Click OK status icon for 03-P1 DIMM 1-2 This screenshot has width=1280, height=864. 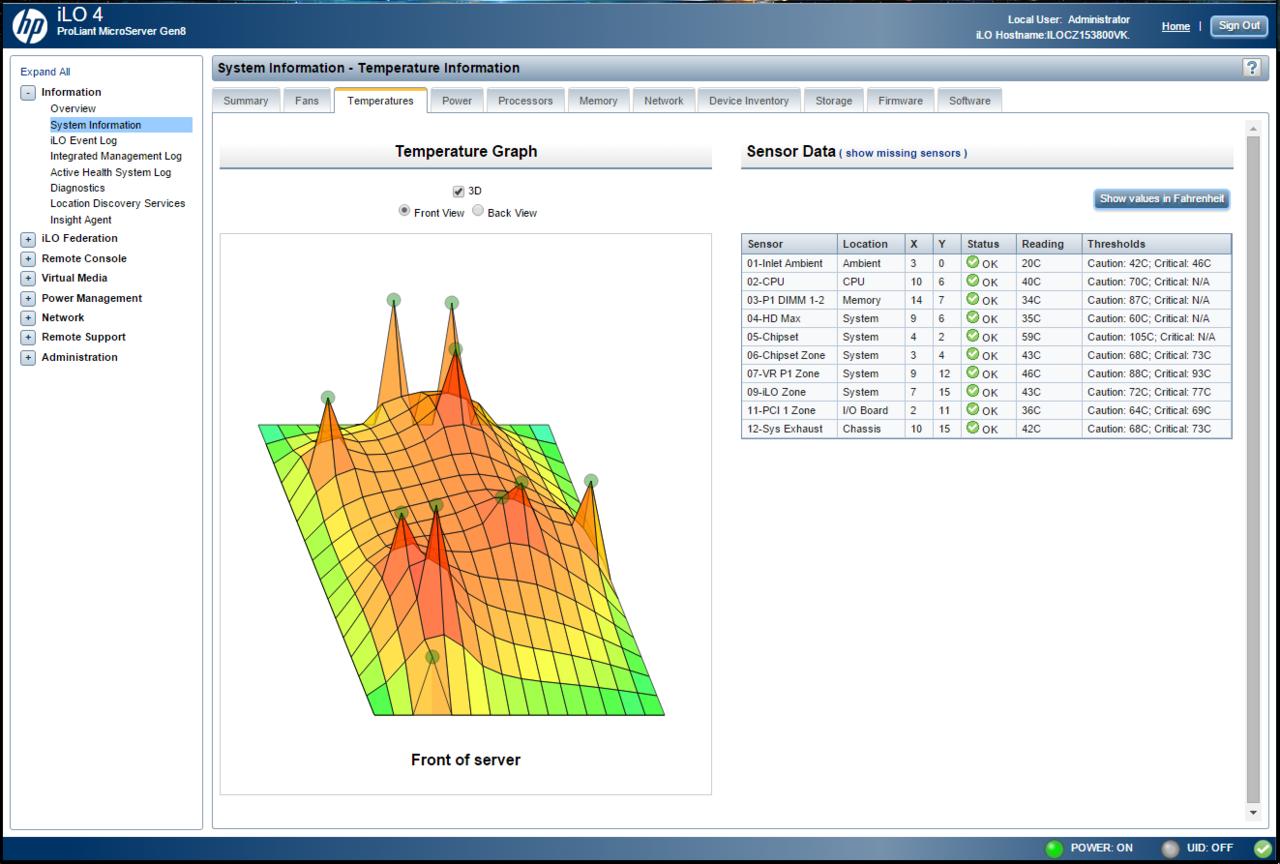(973, 299)
